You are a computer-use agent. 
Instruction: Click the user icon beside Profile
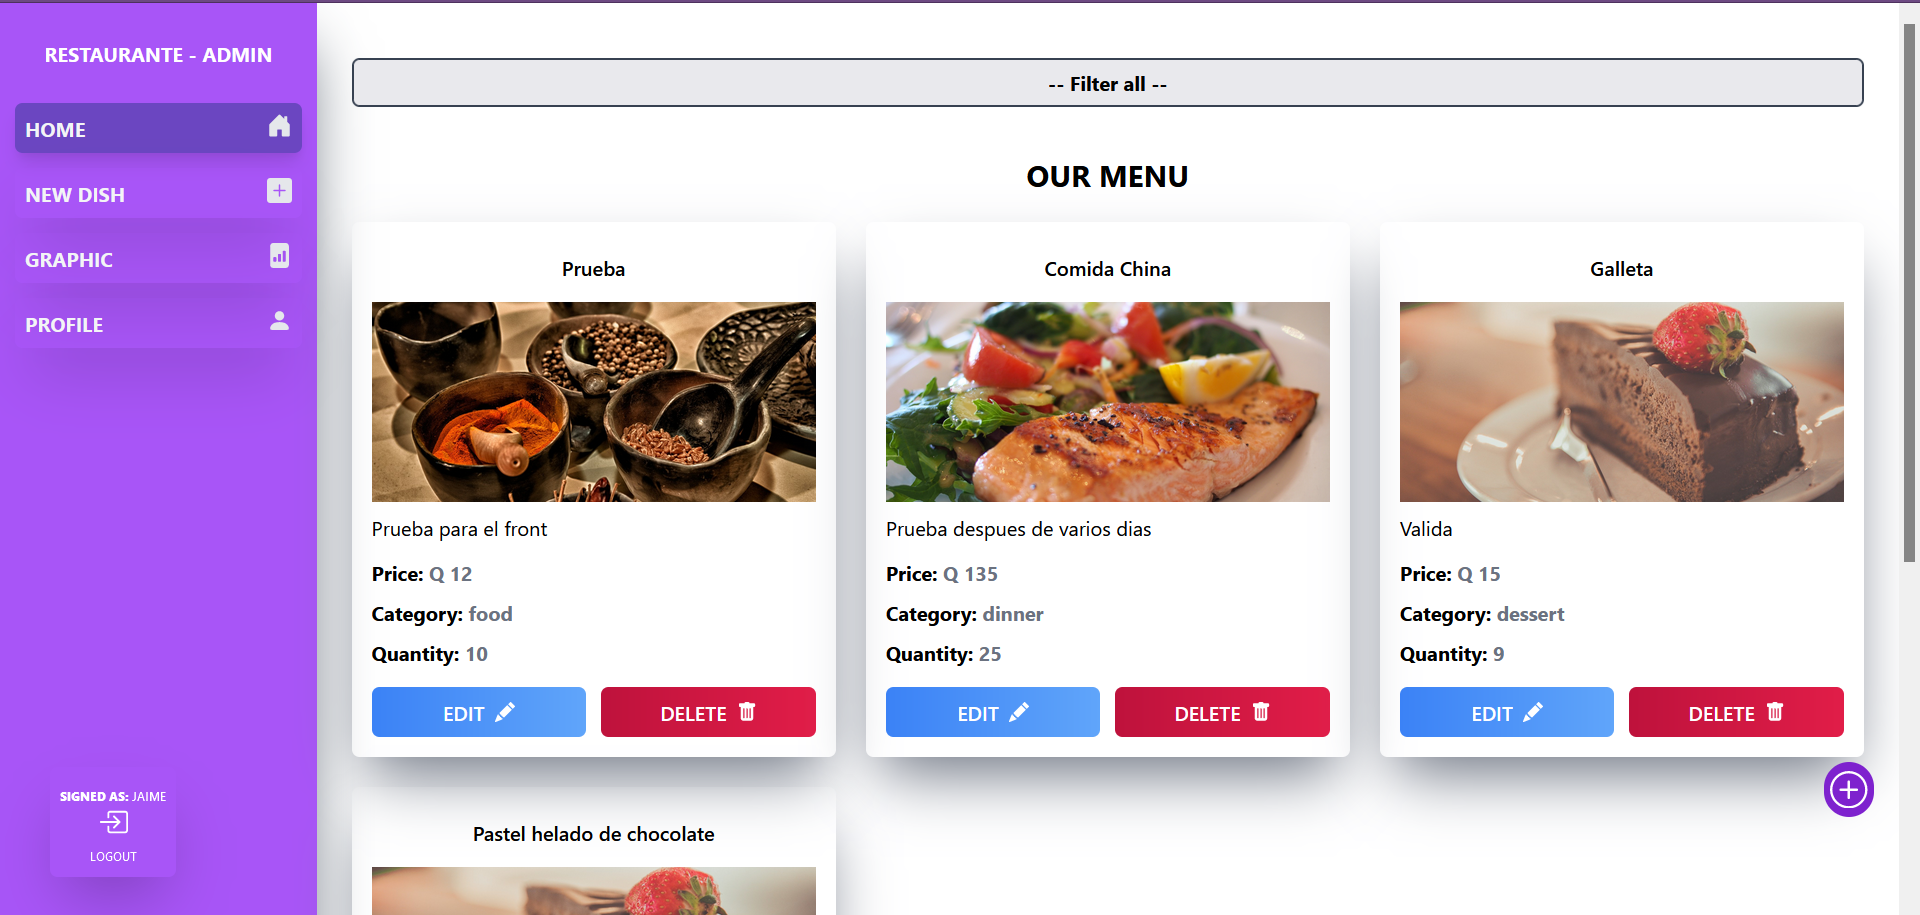click(279, 321)
